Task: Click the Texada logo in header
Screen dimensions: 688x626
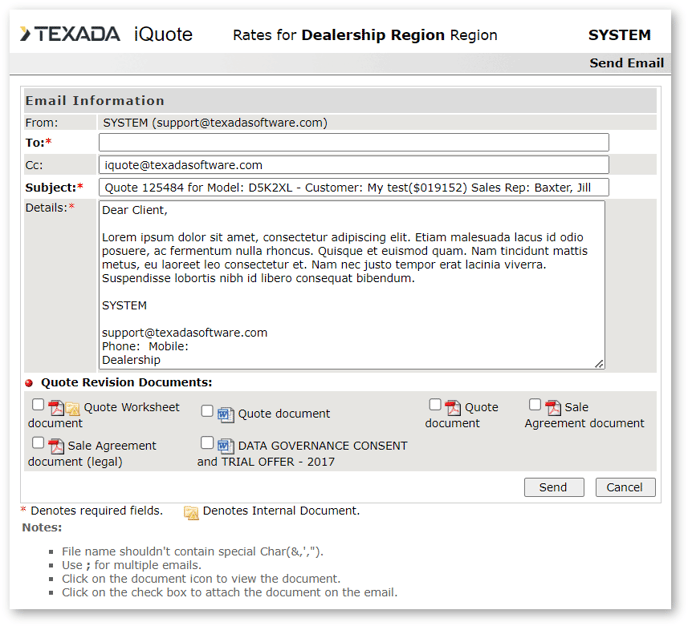Action: (x=70, y=35)
